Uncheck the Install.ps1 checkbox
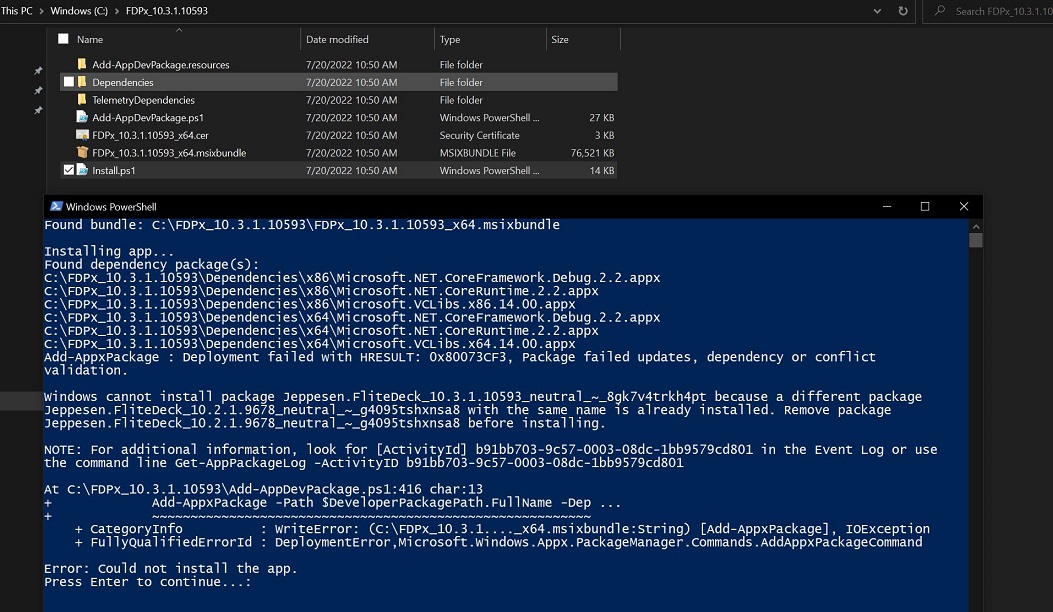Viewport: 1053px width, 612px height. point(68,169)
